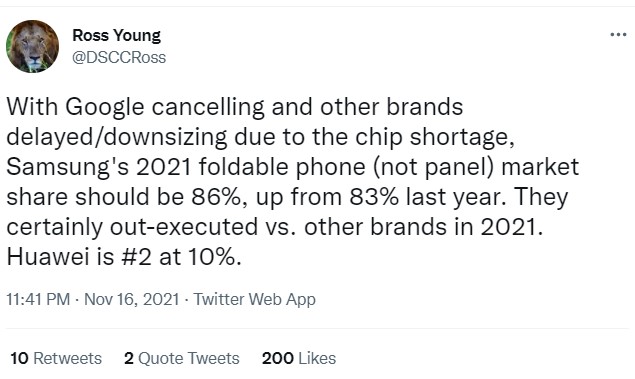635x379 pixels.
Task: Click the tweet line mentioning Huawei at 10%
Action: pyautogui.click(x=124, y=257)
